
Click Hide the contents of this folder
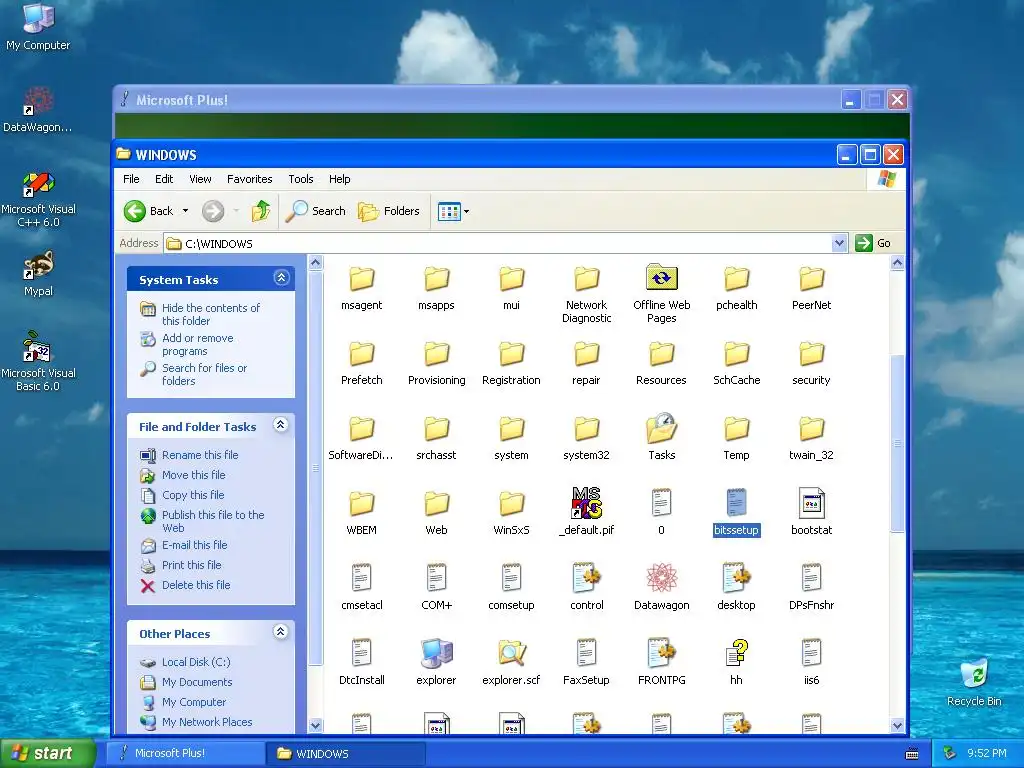click(210, 314)
